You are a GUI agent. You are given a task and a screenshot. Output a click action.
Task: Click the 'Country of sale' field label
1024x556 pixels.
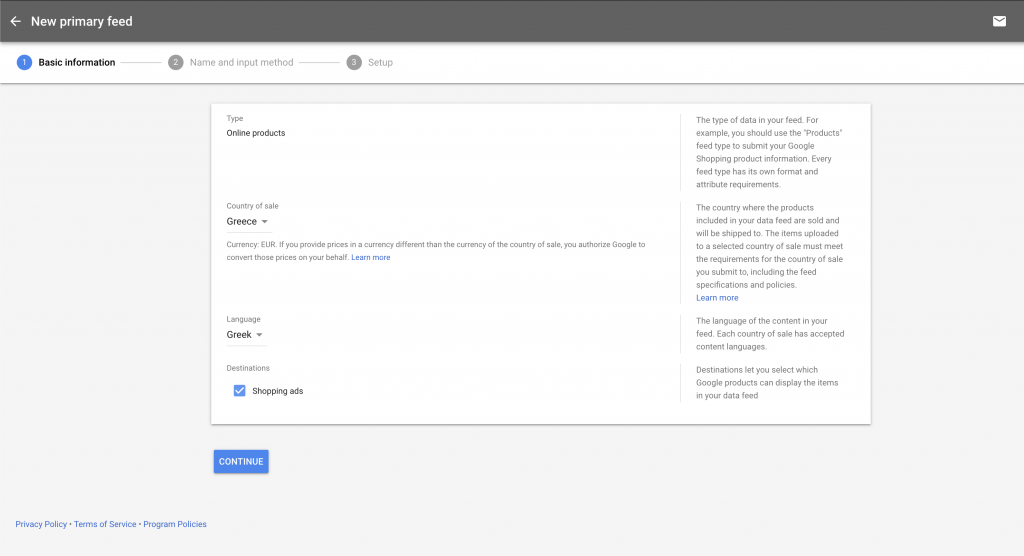tap(252, 206)
